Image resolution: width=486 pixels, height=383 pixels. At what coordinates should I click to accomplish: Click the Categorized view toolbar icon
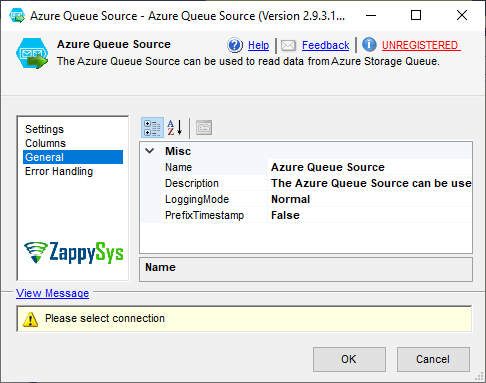coord(152,128)
